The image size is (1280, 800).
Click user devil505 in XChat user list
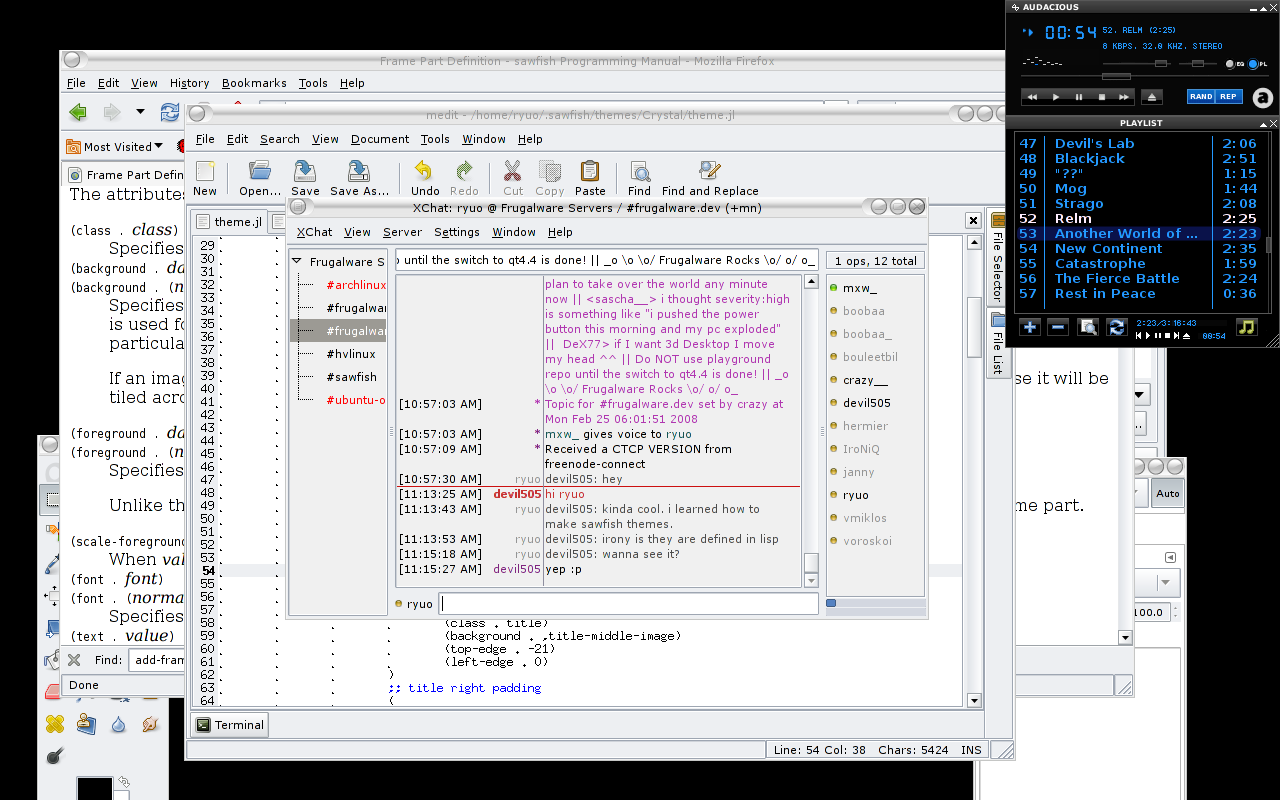[x=866, y=403]
